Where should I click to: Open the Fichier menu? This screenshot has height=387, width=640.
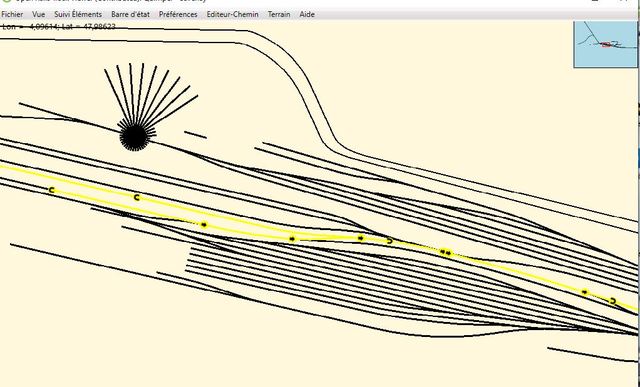pos(12,14)
